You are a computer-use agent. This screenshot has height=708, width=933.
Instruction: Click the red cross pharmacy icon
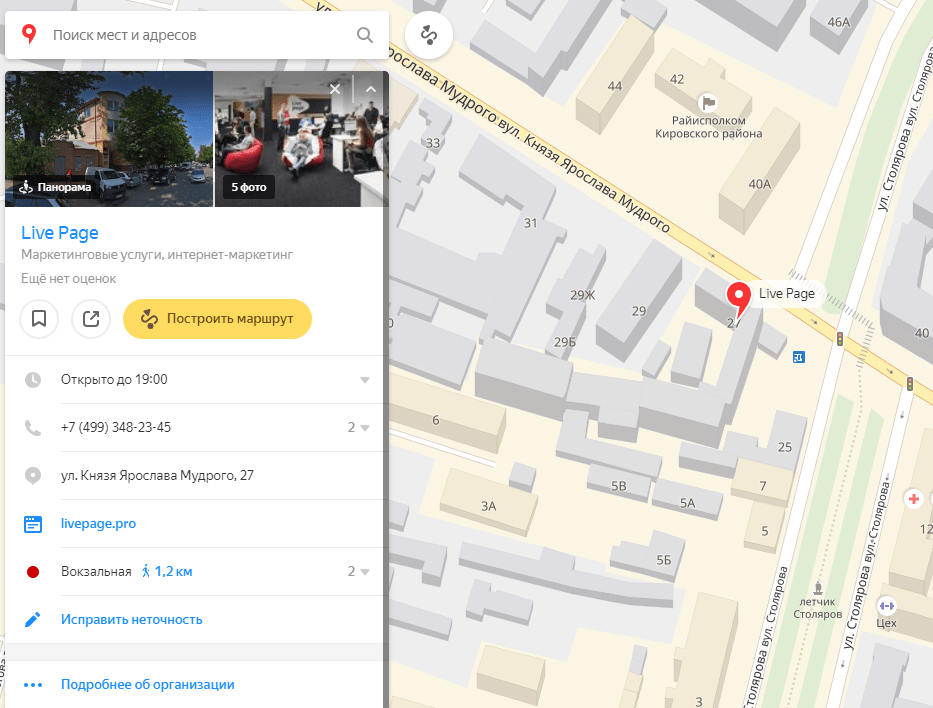[x=913, y=499]
